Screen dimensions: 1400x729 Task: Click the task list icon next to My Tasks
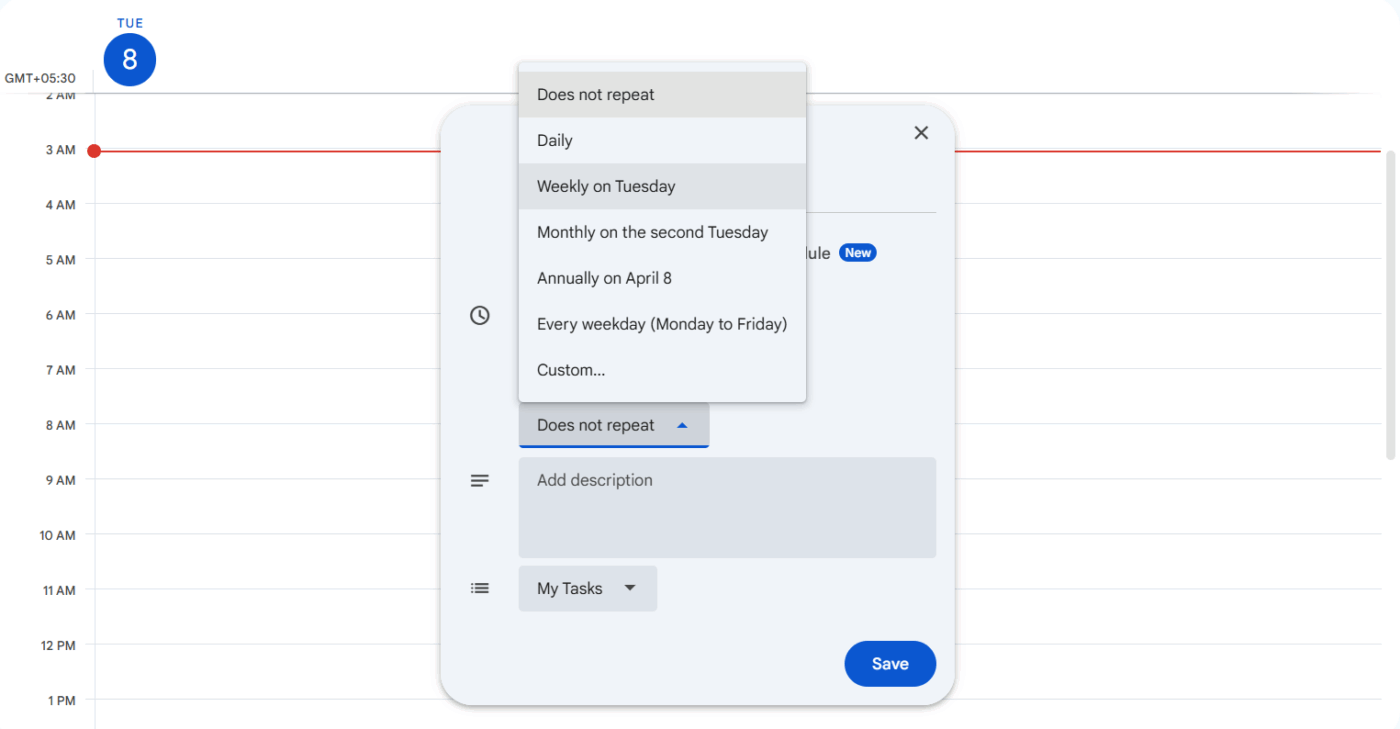(480, 588)
